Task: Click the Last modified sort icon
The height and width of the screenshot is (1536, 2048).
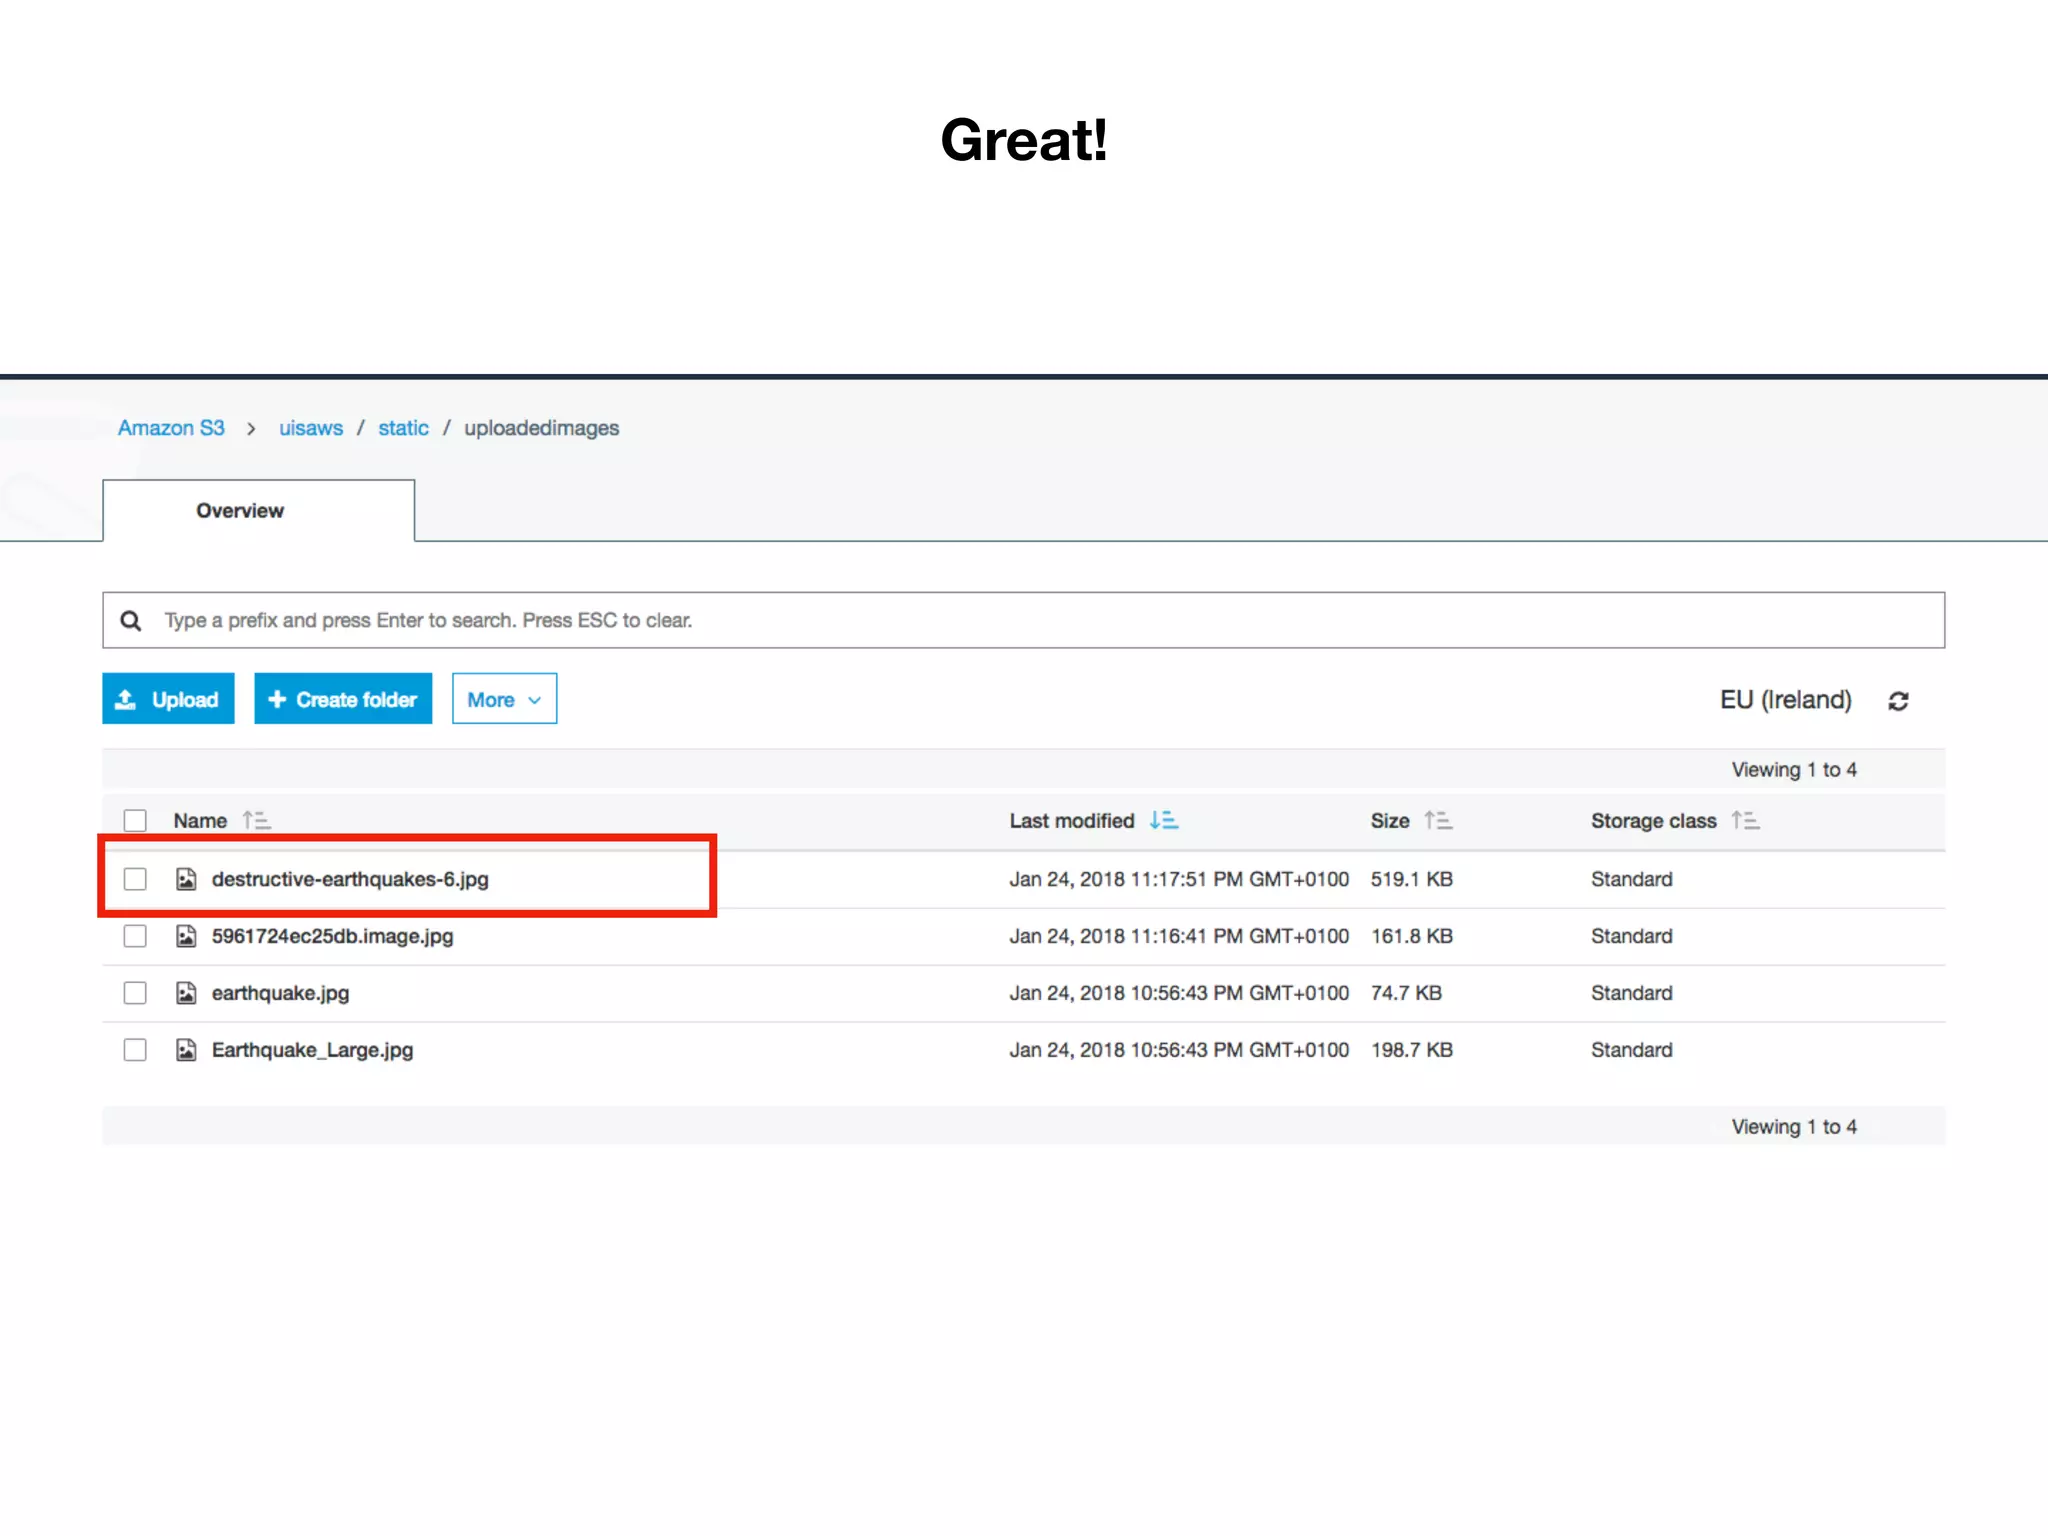Action: [1163, 821]
